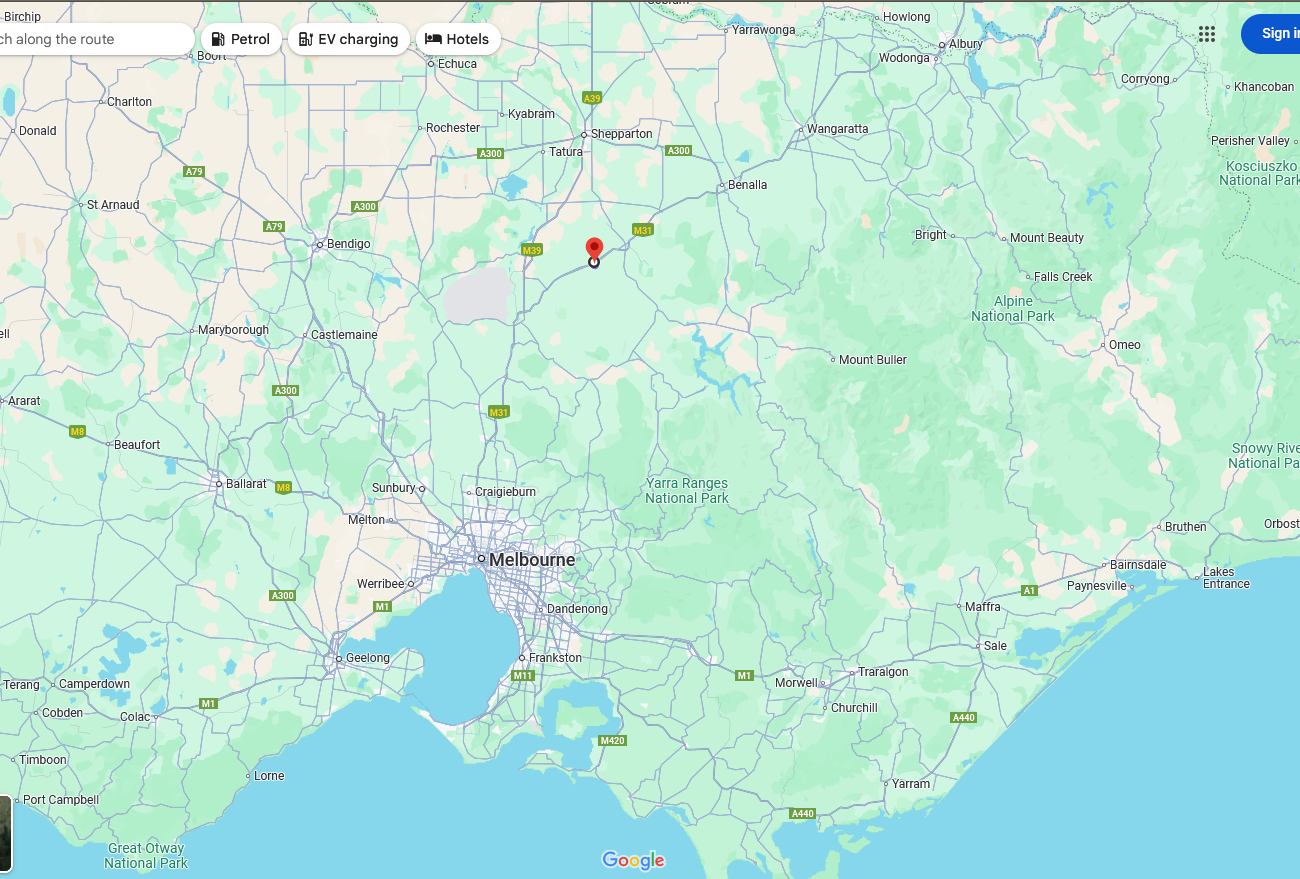Click the Frankston town label

pos(555,658)
